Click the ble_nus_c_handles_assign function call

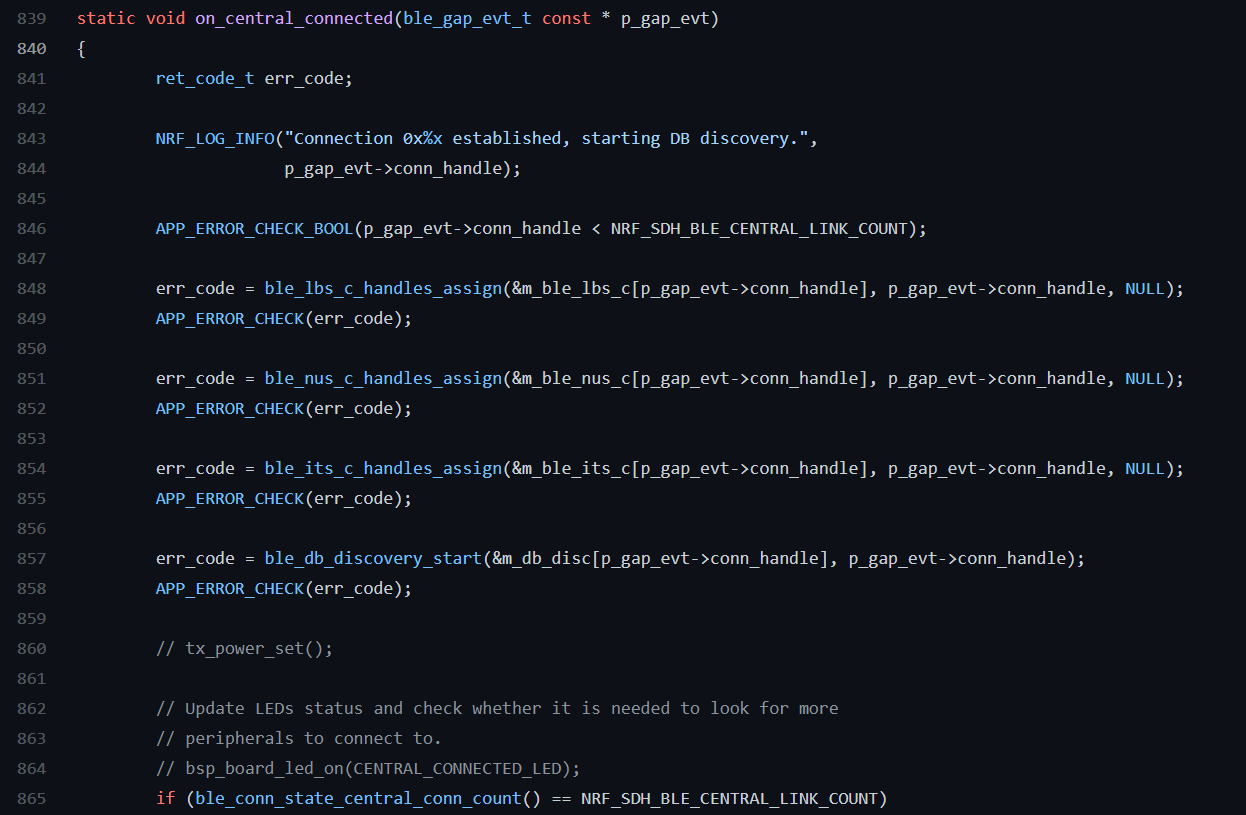pyautogui.click(x=383, y=379)
